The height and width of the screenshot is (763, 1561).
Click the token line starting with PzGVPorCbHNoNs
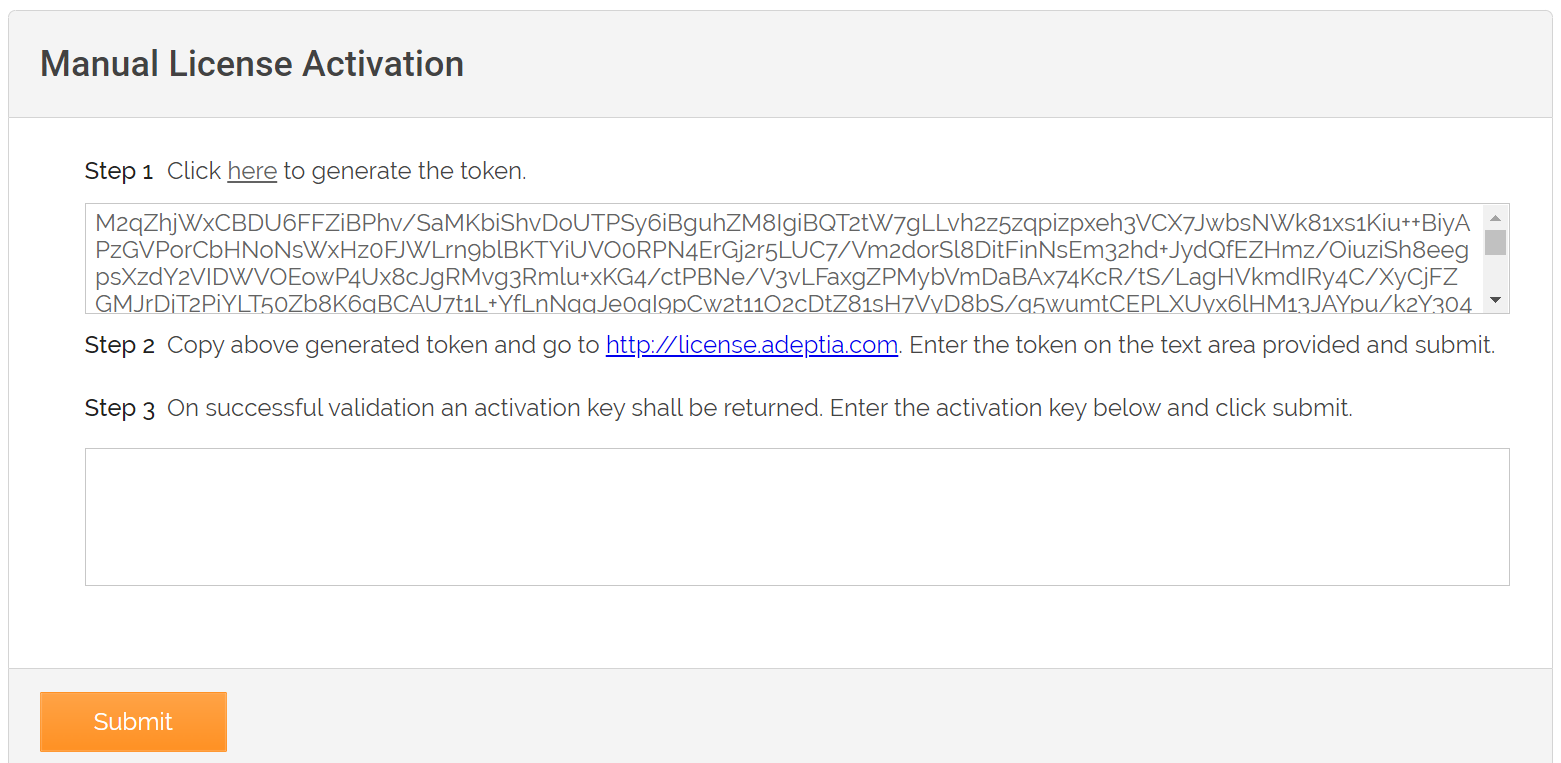click(783, 249)
